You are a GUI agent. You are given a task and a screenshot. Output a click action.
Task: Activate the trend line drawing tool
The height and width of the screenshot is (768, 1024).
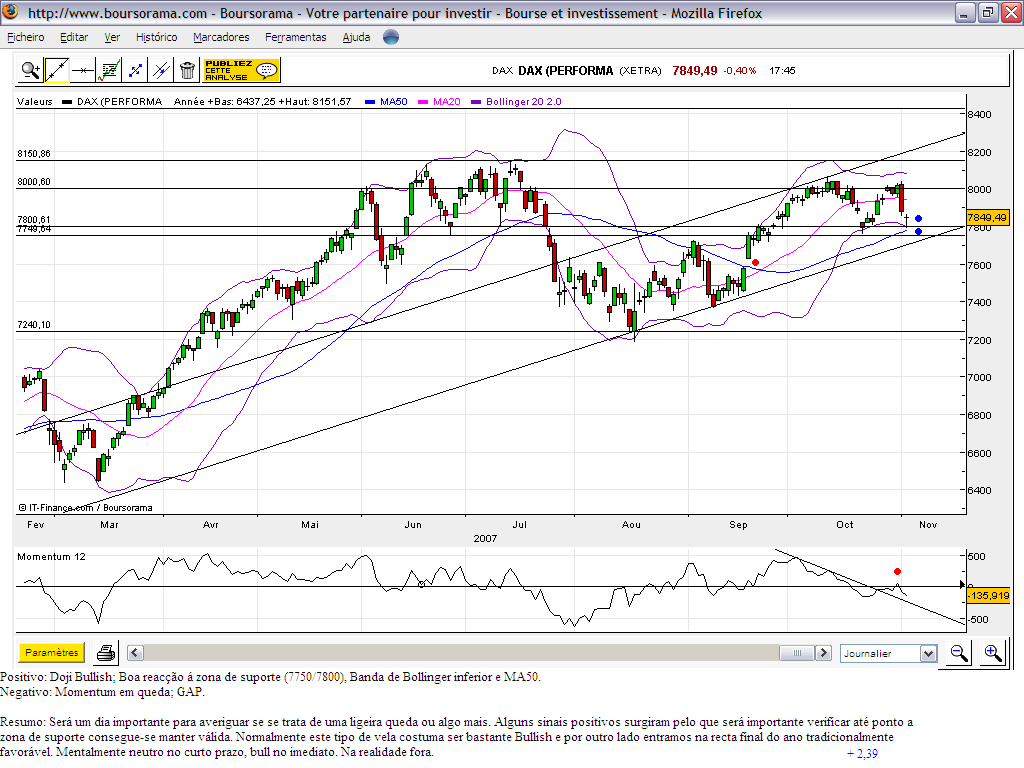pyautogui.click(x=57, y=70)
